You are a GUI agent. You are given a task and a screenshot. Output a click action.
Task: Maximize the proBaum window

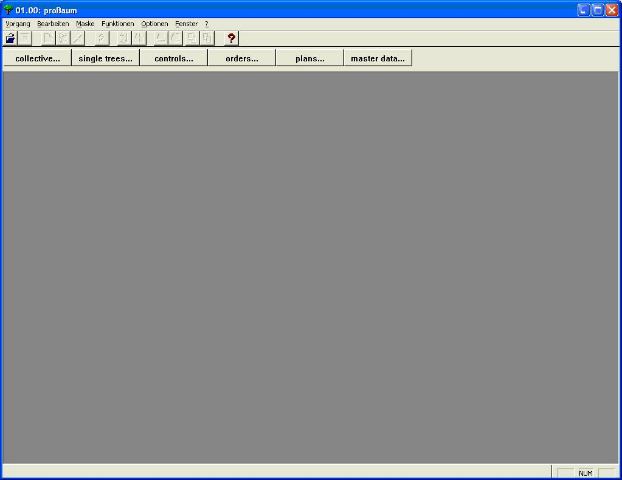(x=597, y=9)
